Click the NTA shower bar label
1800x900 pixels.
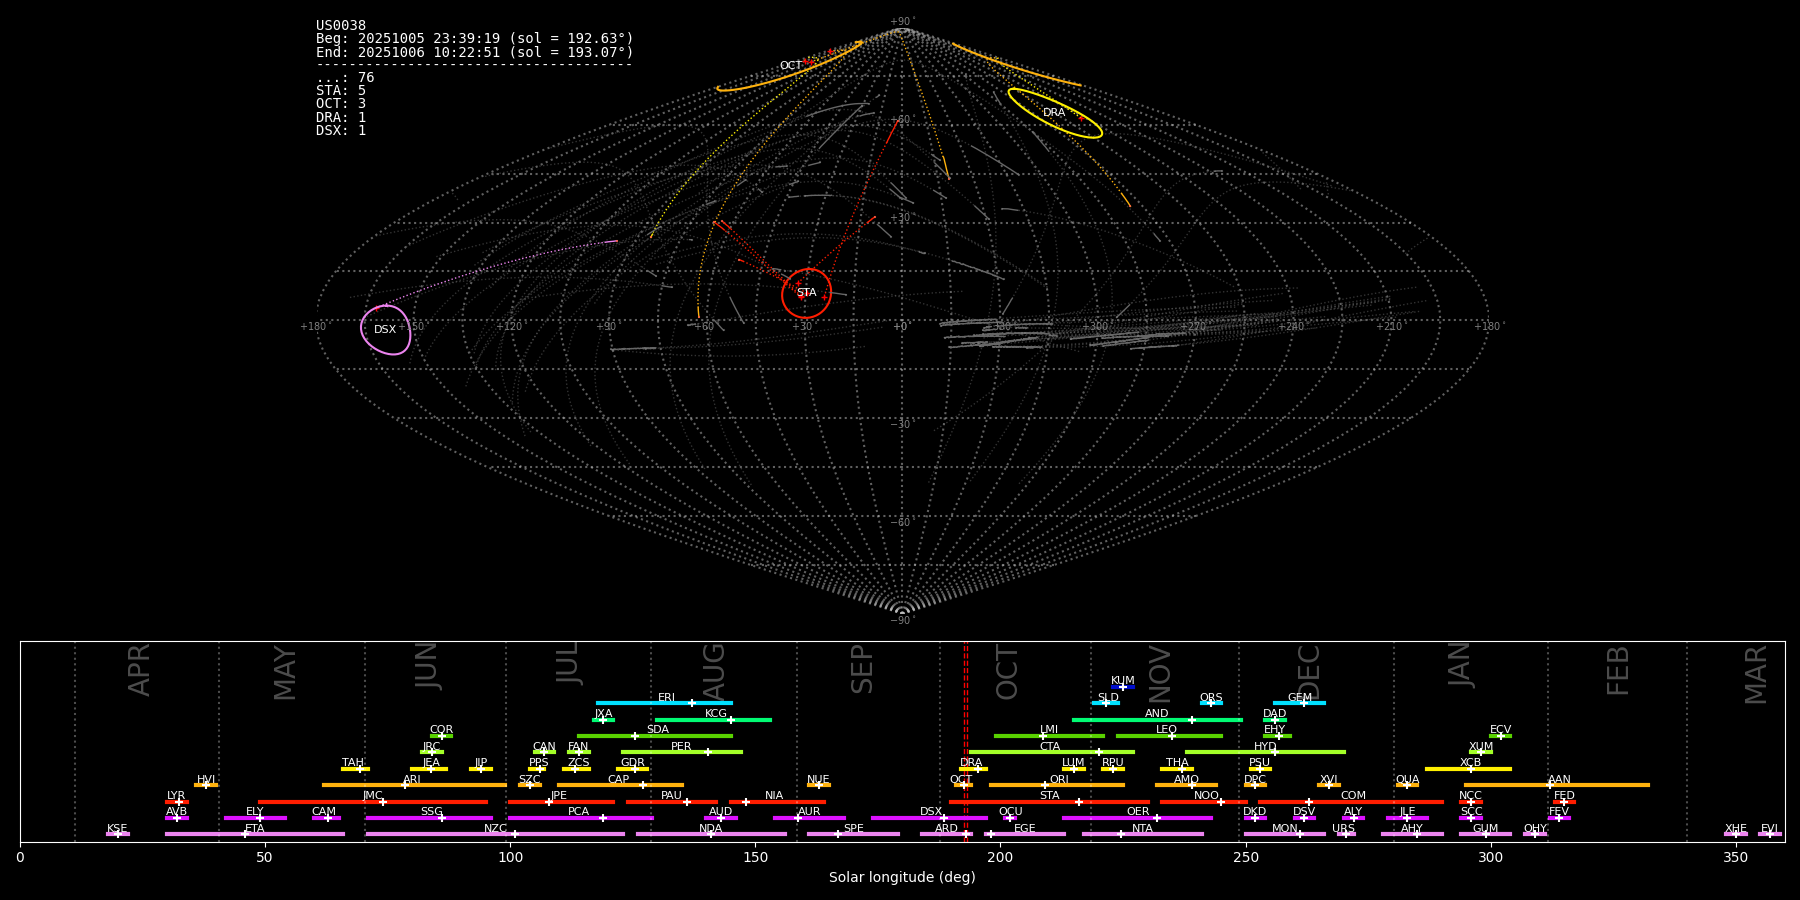(1143, 829)
